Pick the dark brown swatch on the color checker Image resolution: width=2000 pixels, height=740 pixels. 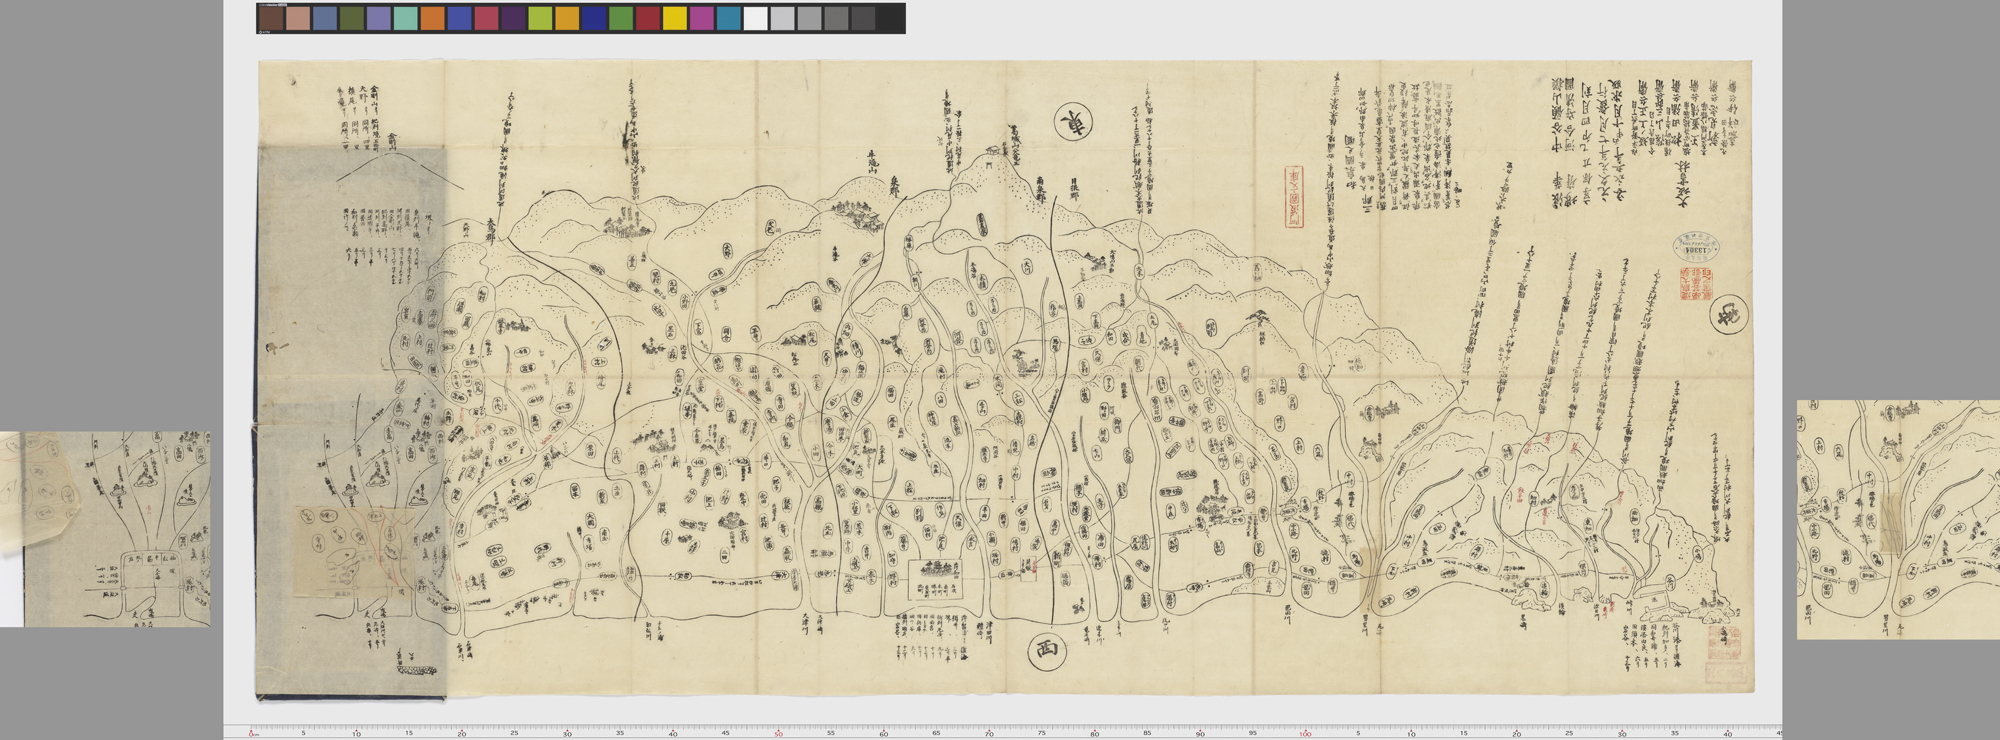tap(271, 18)
